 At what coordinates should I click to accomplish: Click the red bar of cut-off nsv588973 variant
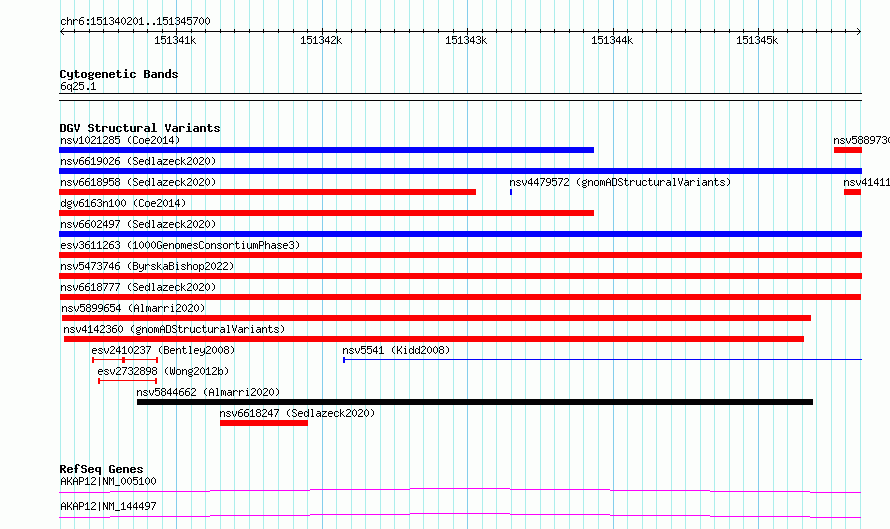(x=848, y=150)
